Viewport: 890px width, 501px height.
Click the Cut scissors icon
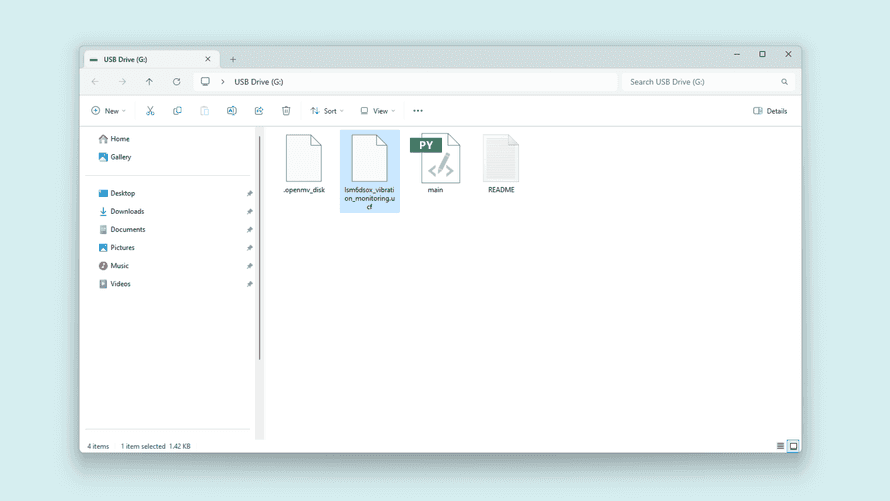150,111
